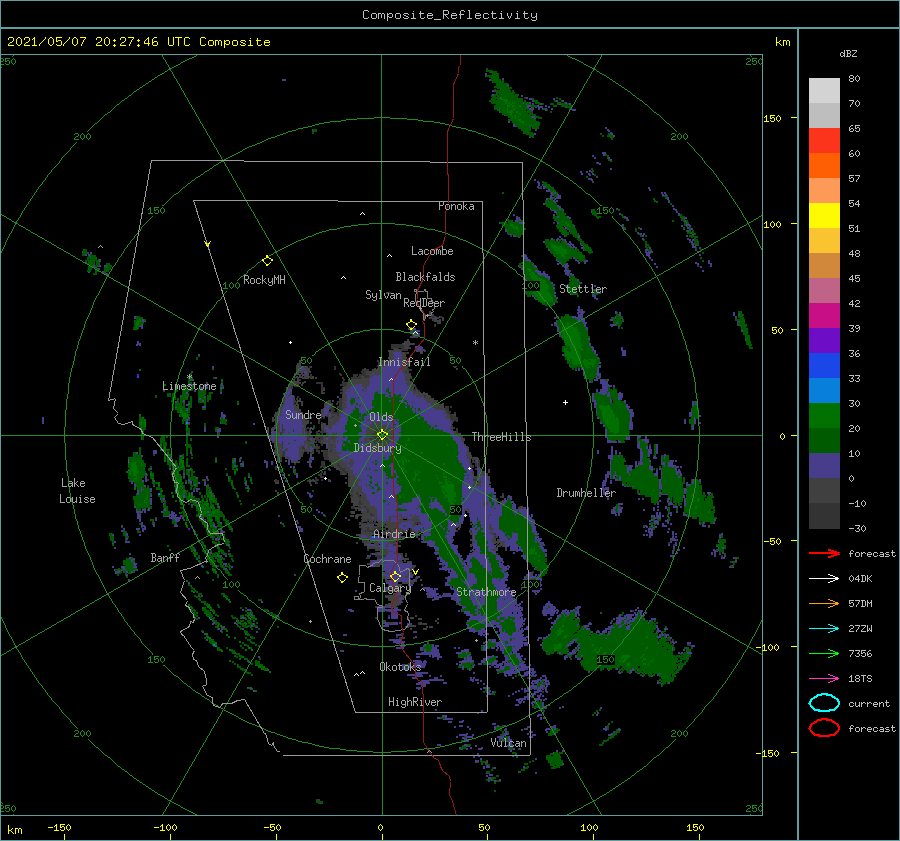Click the Airdrie city label
Screen dimensions: 900x841
tap(394, 534)
